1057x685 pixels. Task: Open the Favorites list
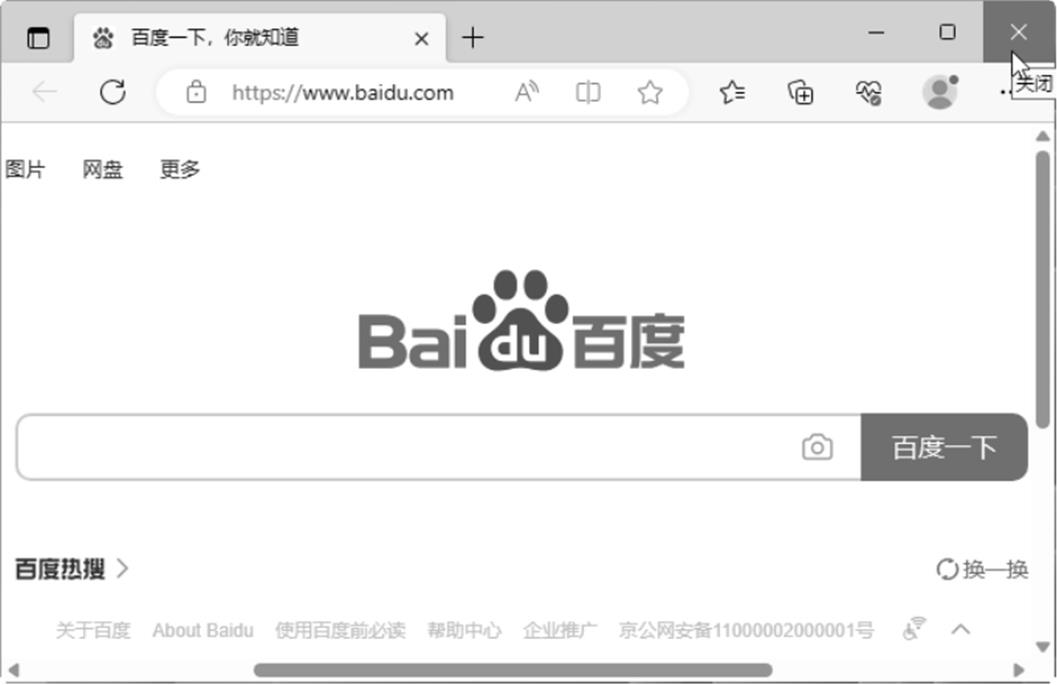point(732,92)
